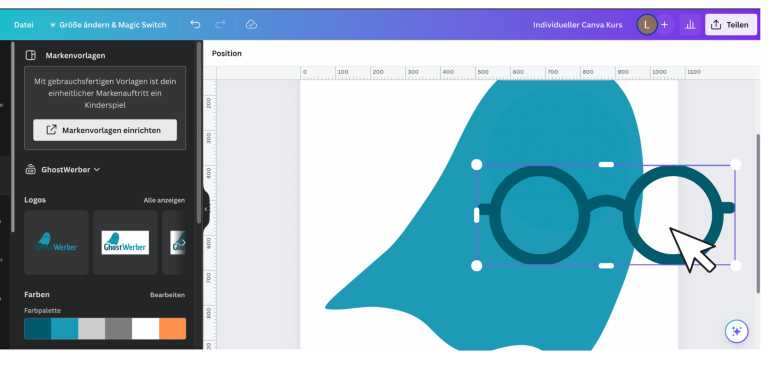
Task: Open the analytics bar chart icon
Action: 690,24
